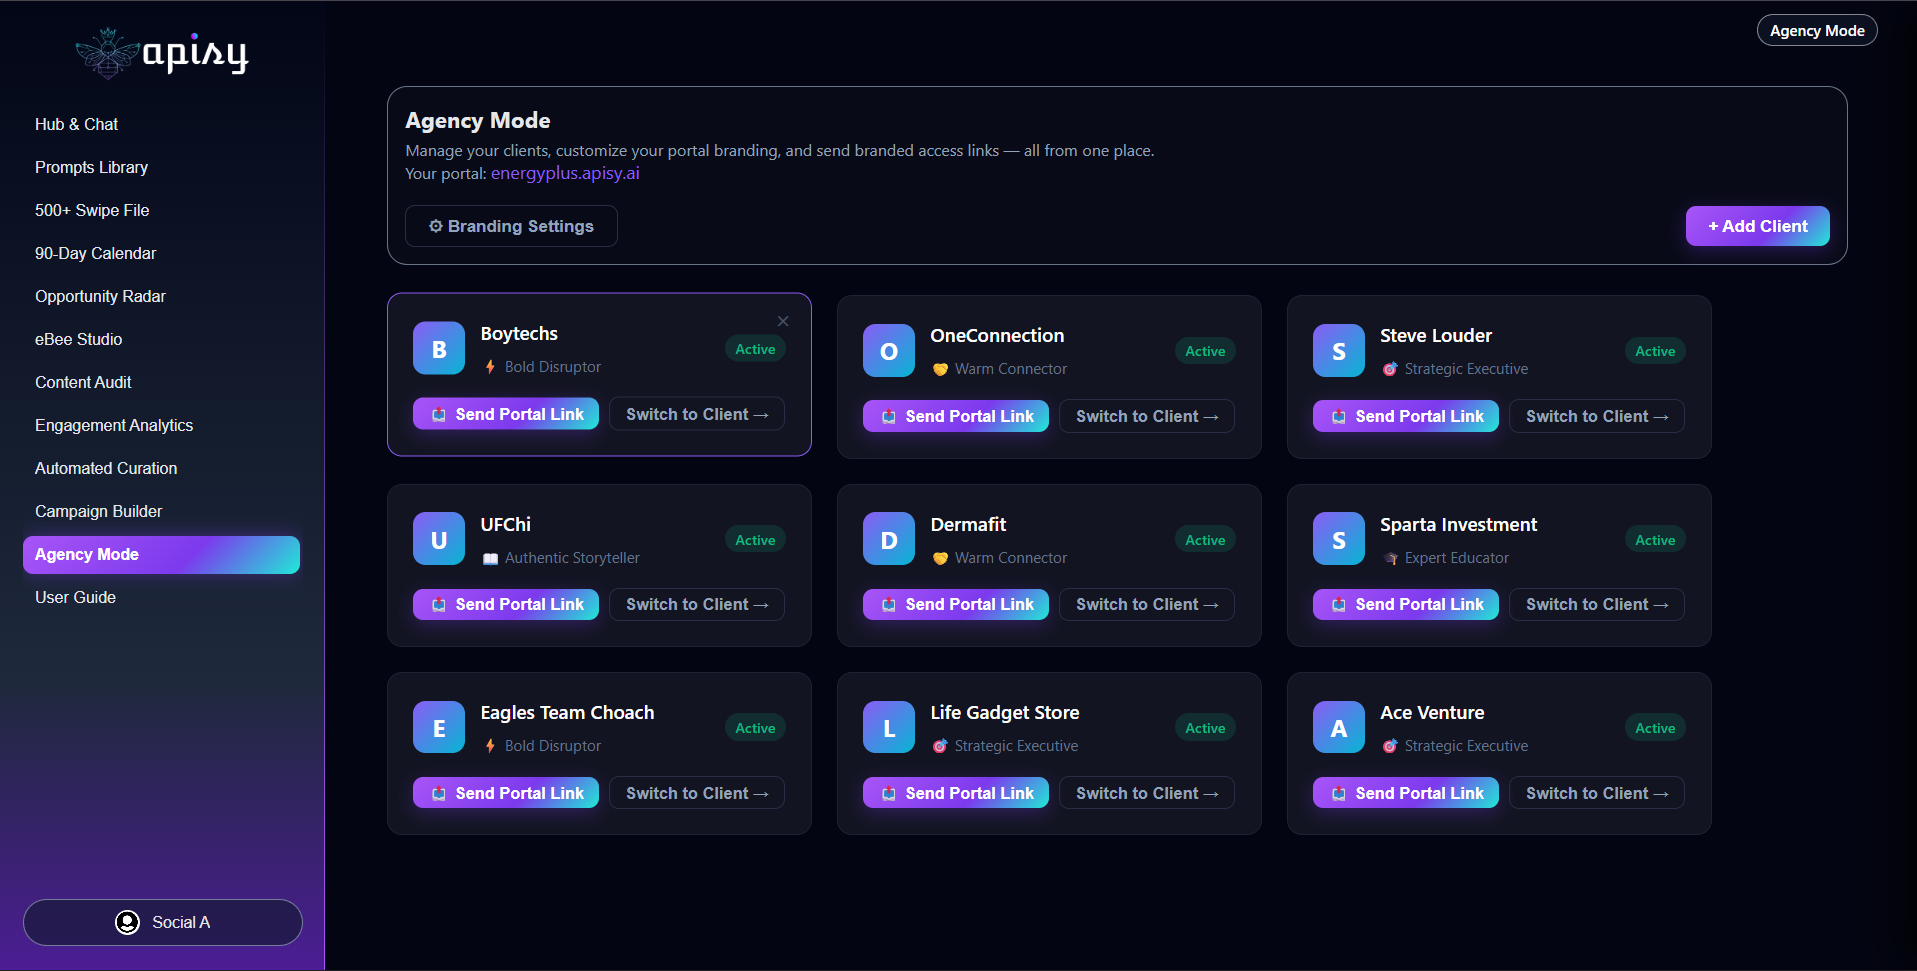Switch to client Ace Venture

click(1597, 793)
